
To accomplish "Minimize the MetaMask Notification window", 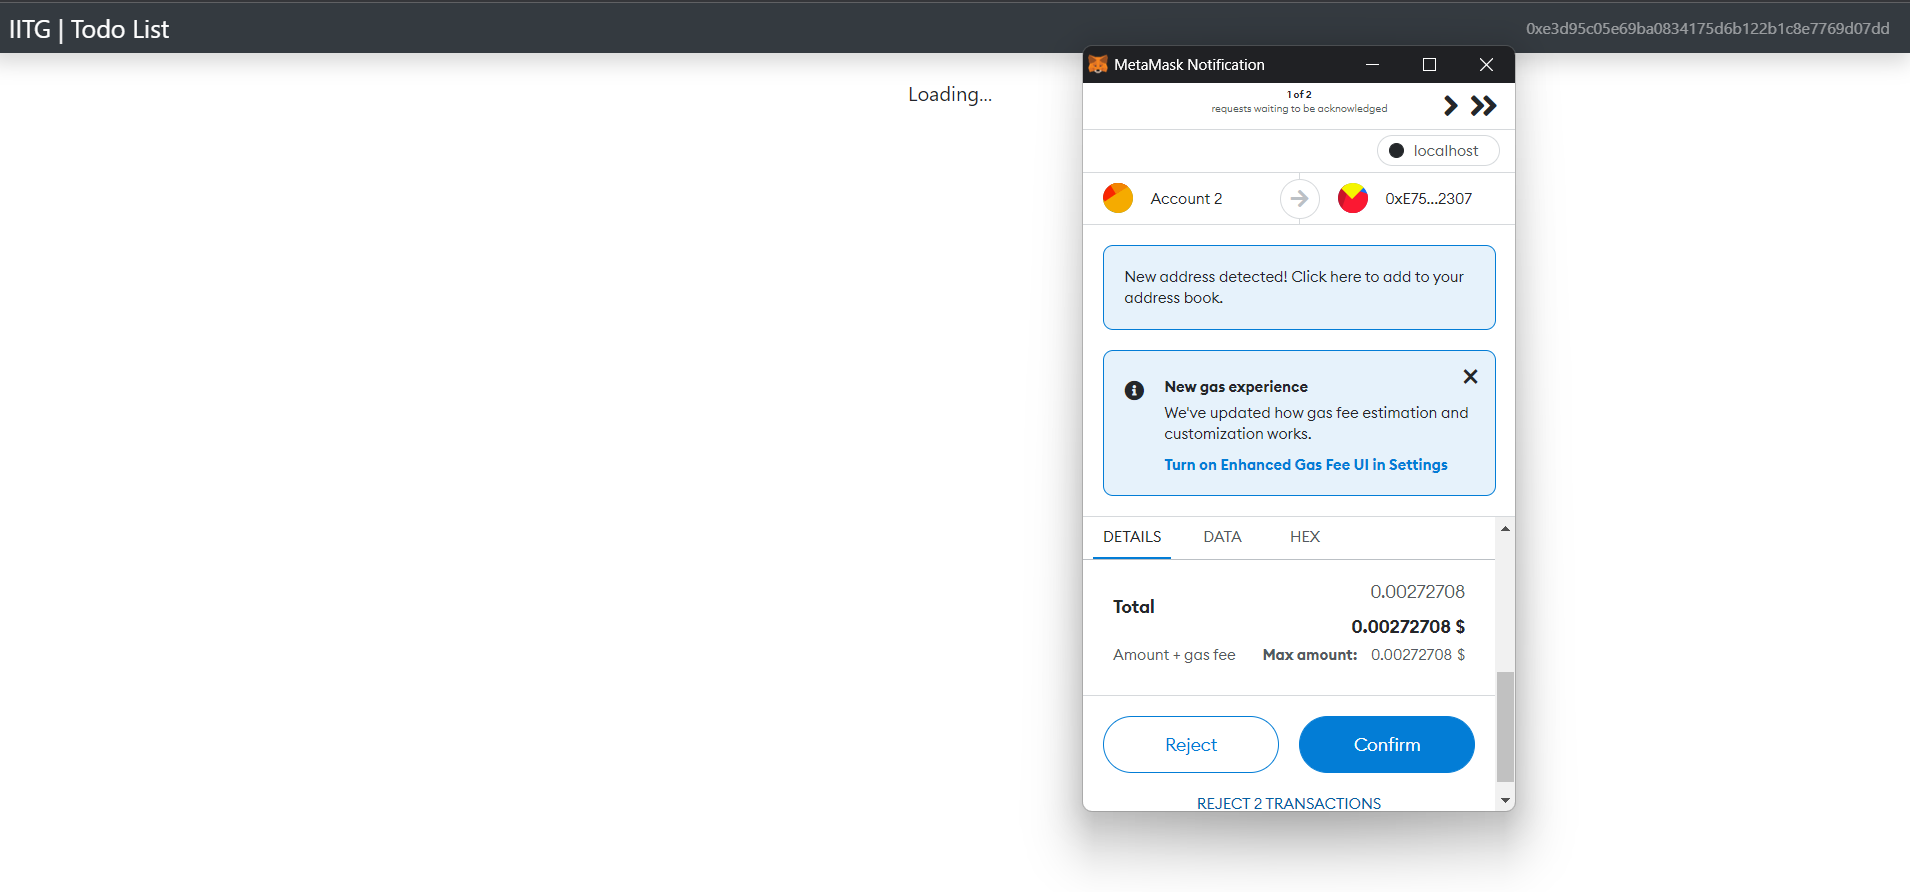I will (x=1372, y=64).
